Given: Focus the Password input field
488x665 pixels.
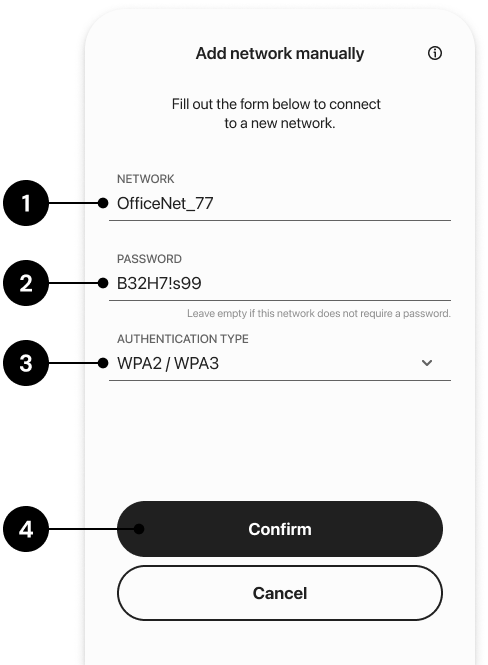Looking at the screenshot, I should pyautogui.click(x=280, y=283).
